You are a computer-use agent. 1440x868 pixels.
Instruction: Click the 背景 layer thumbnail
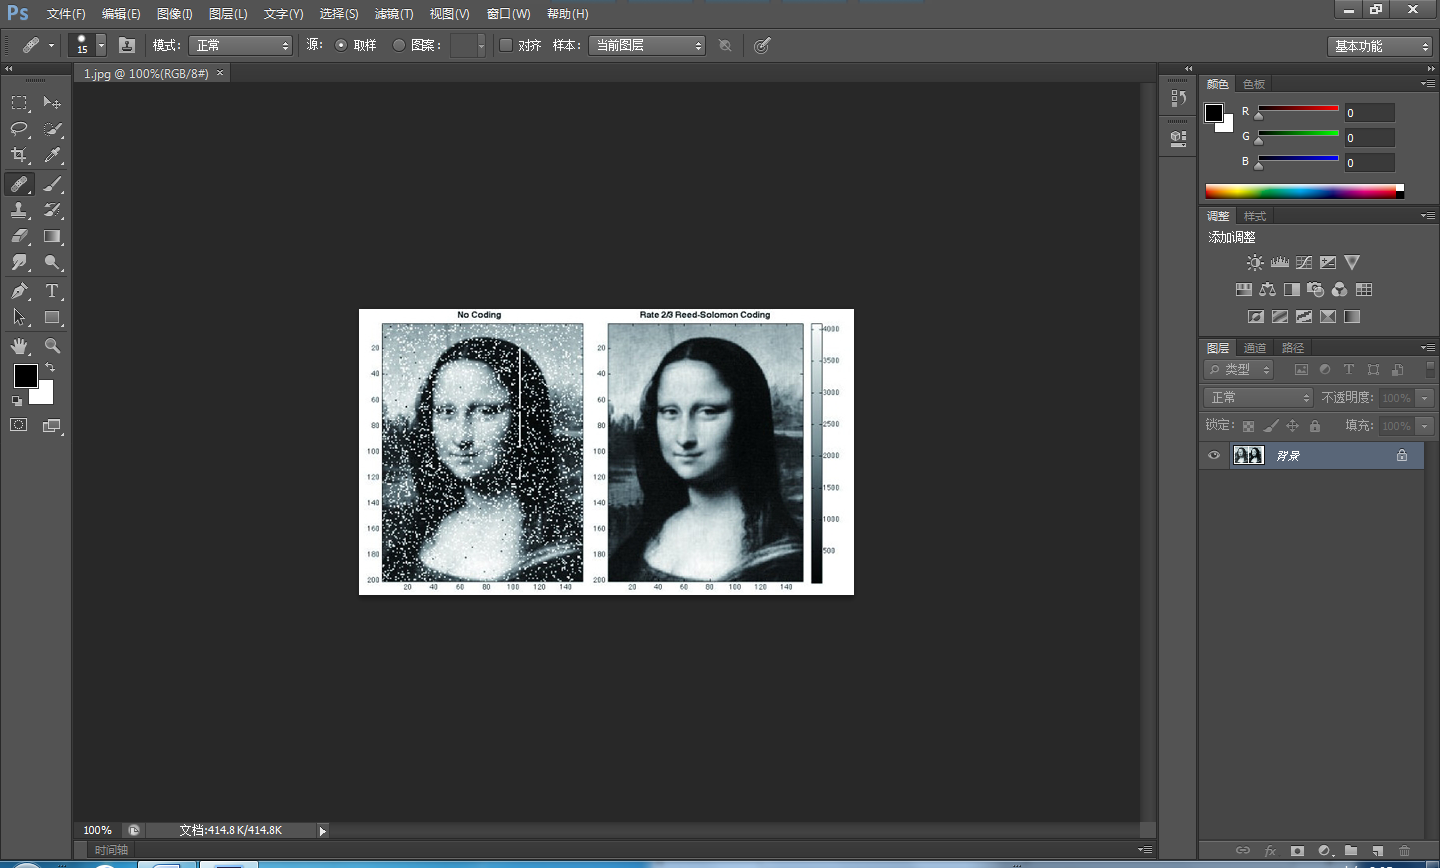pyautogui.click(x=1248, y=455)
